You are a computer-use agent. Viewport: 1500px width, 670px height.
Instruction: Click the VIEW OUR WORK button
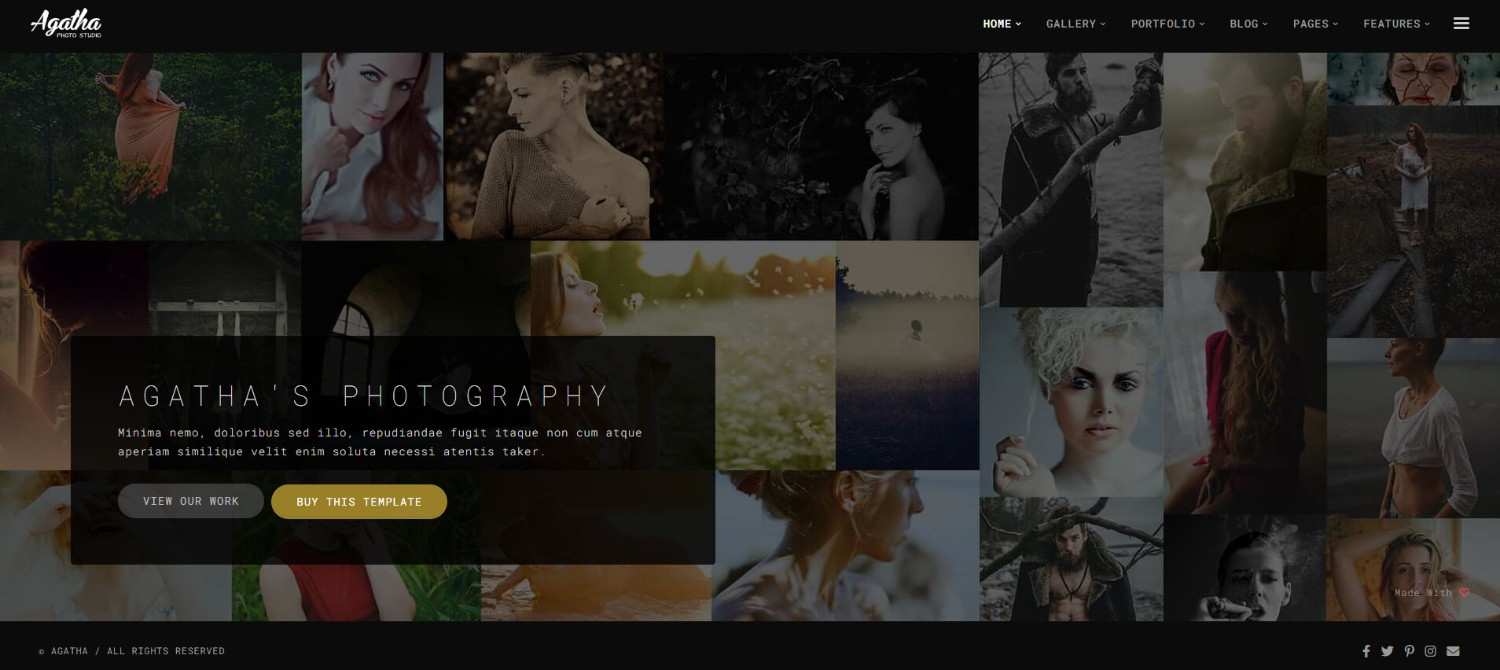[190, 501]
